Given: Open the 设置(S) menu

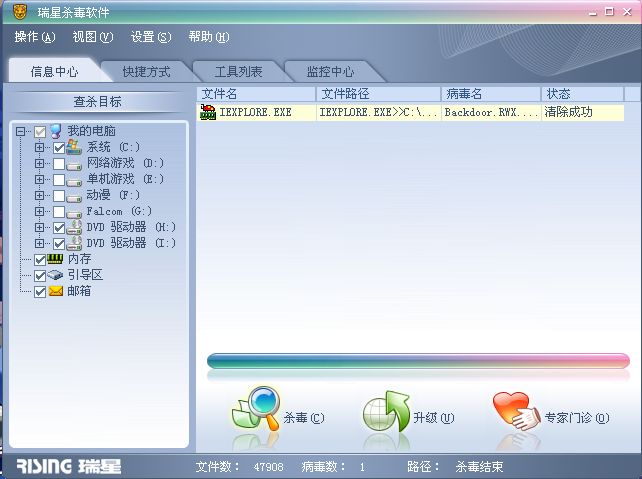Looking at the screenshot, I should pyautogui.click(x=151, y=37).
